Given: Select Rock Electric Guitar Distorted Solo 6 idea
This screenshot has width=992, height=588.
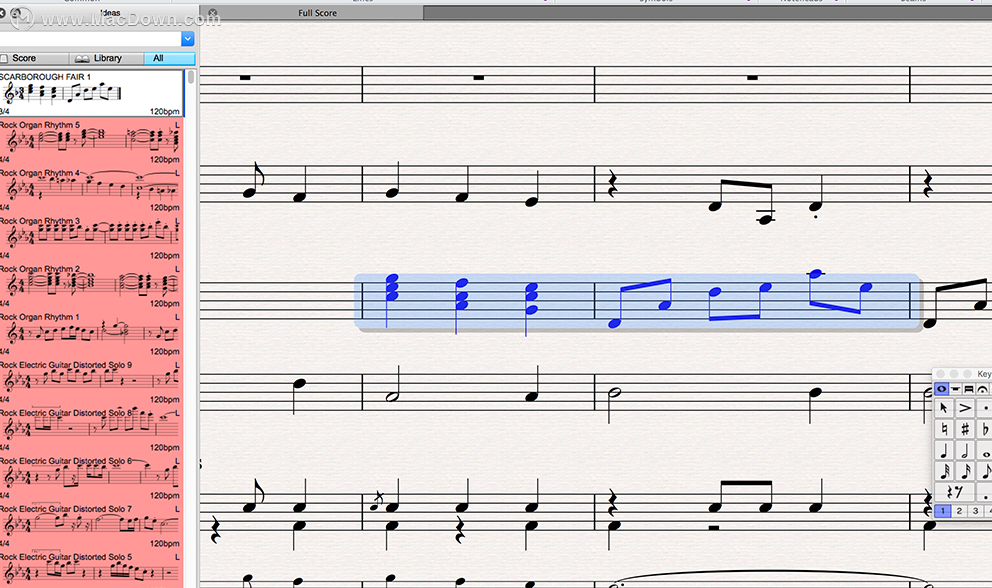Looking at the screenshot, I should [x=91, y=478].
